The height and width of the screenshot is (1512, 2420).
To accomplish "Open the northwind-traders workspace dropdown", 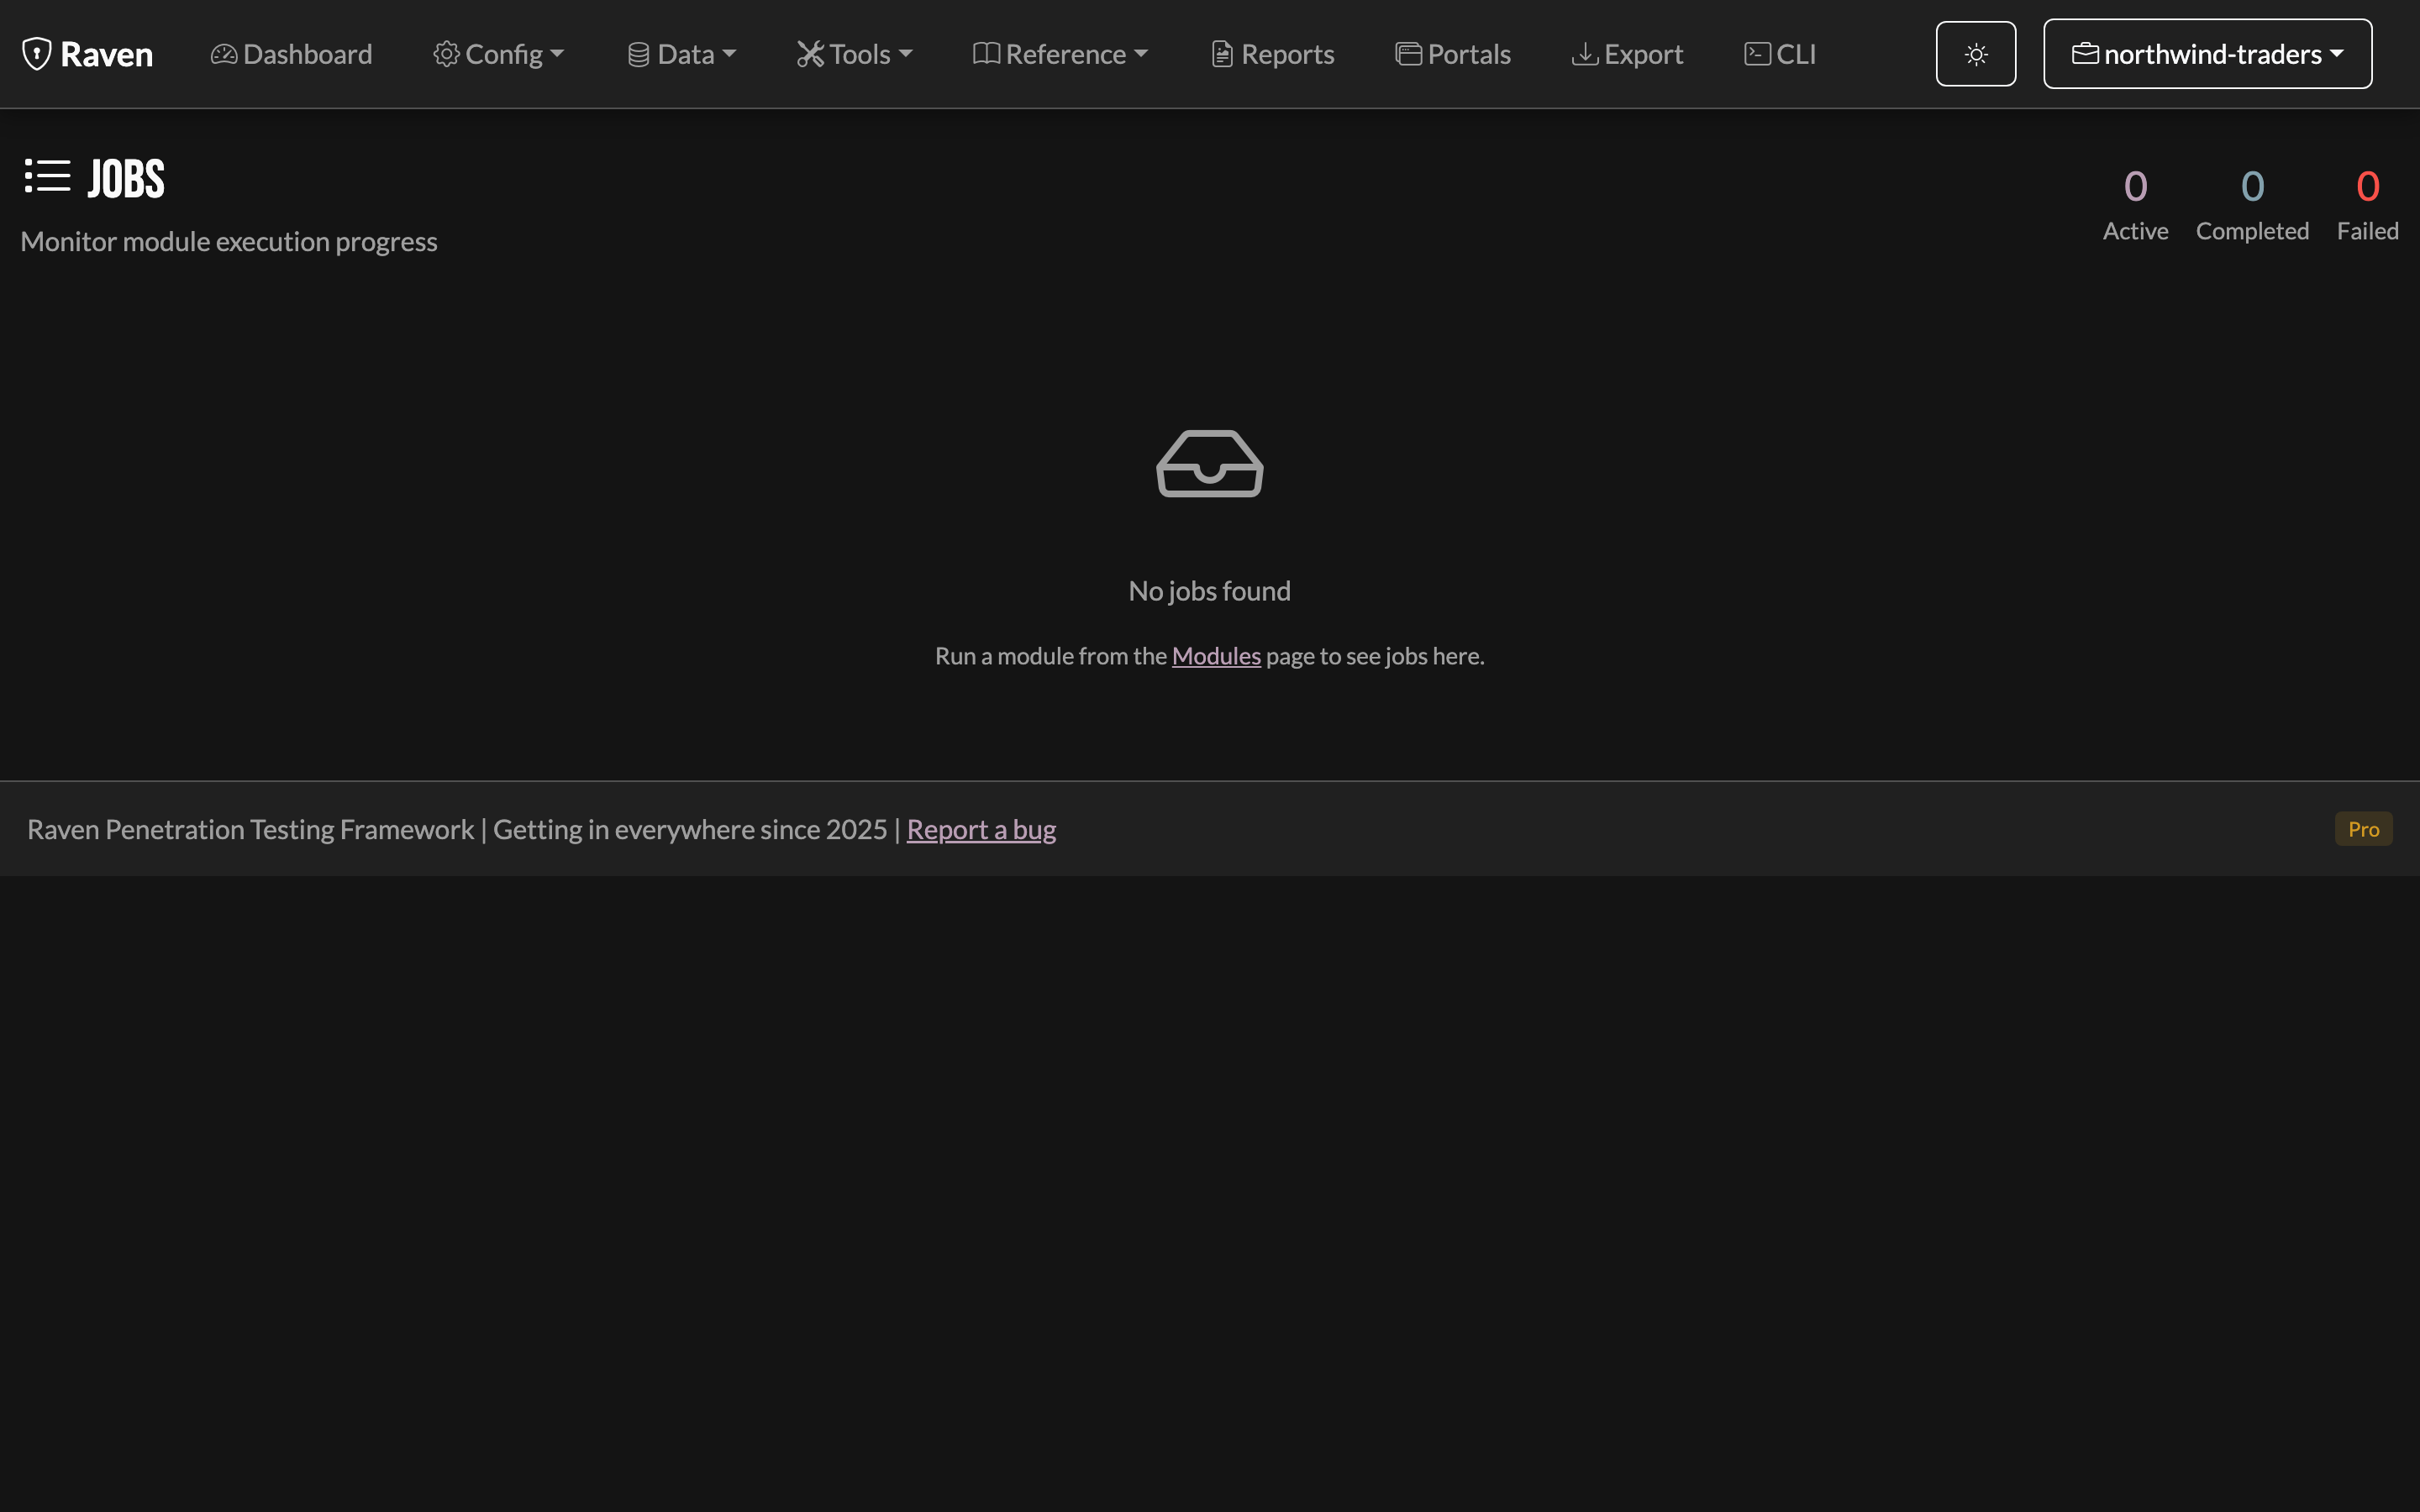I will (2207, 54).
